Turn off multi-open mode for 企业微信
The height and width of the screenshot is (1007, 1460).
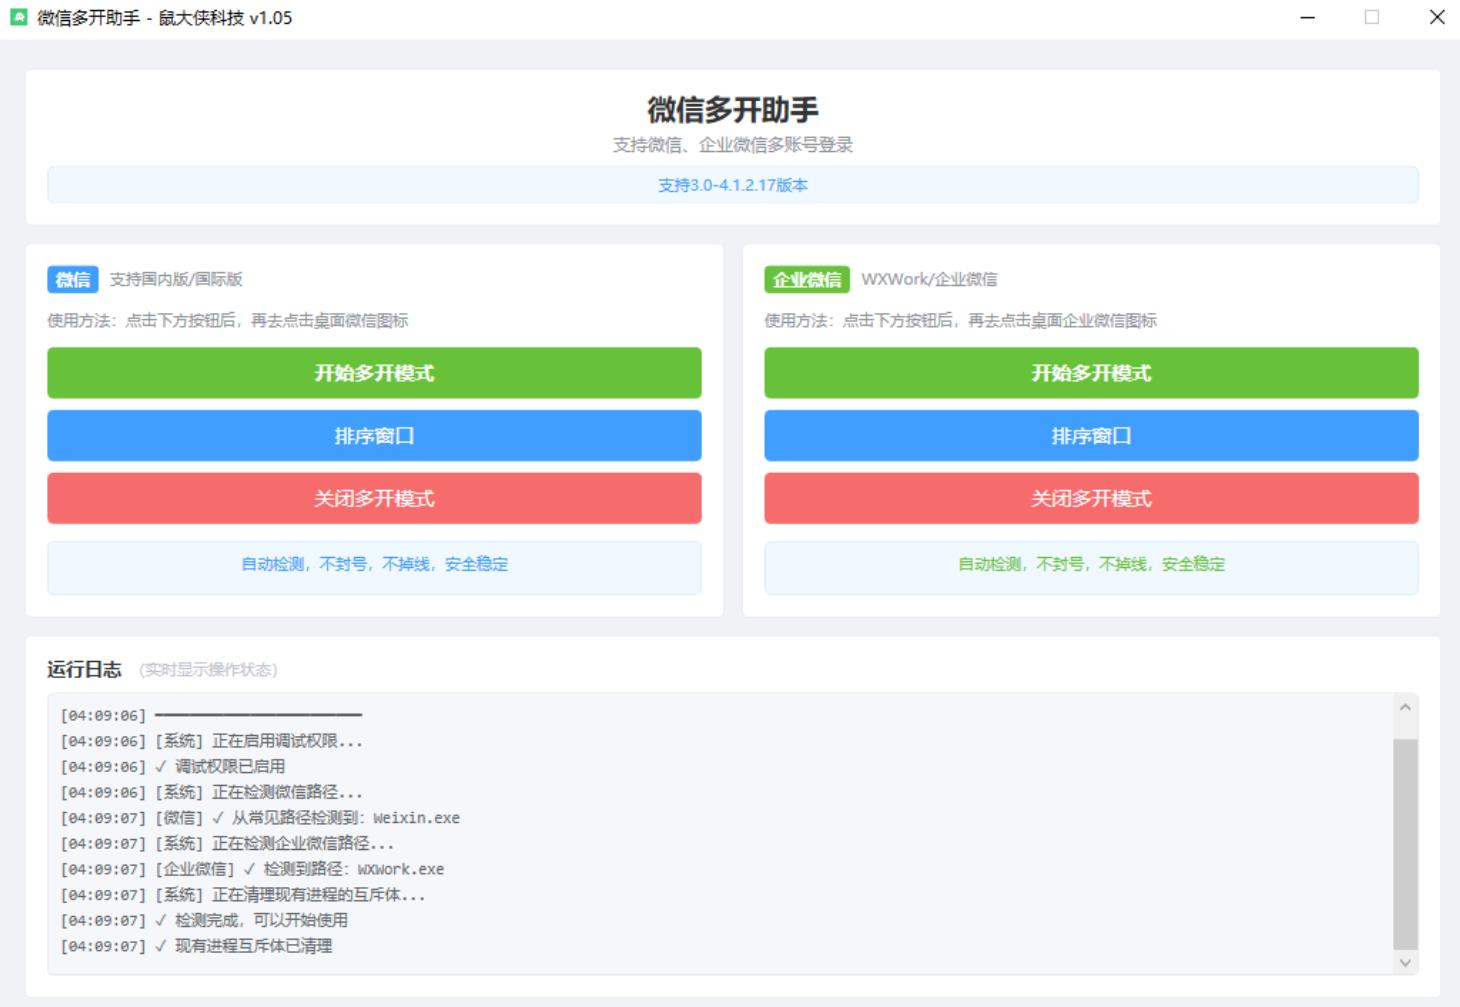[1091, 498]
